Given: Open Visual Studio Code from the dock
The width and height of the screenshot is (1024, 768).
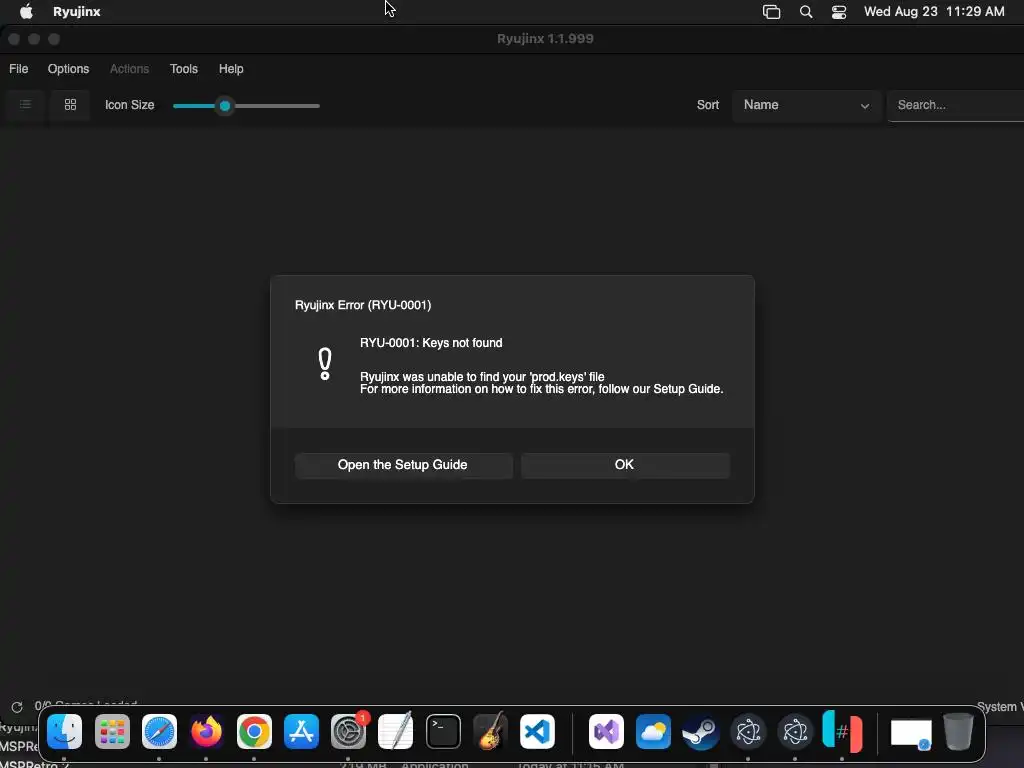Looking at the screenshot, I should (x=537, y=731).
